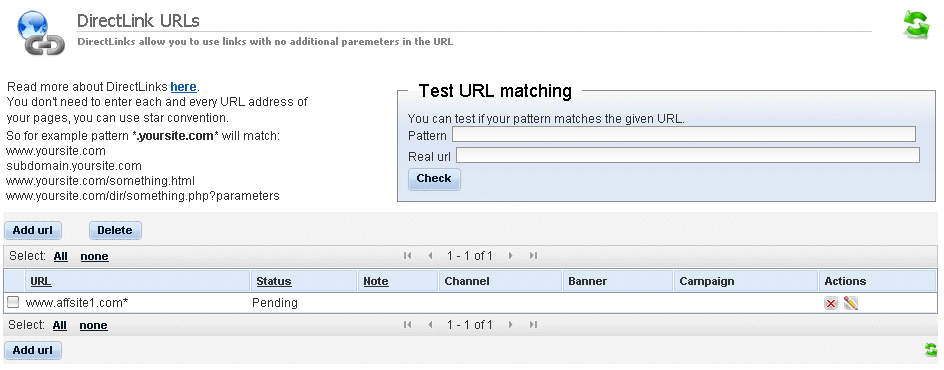
Task: Edit www.affsite1.com* with the pencil icon
Action: point(851,303)
